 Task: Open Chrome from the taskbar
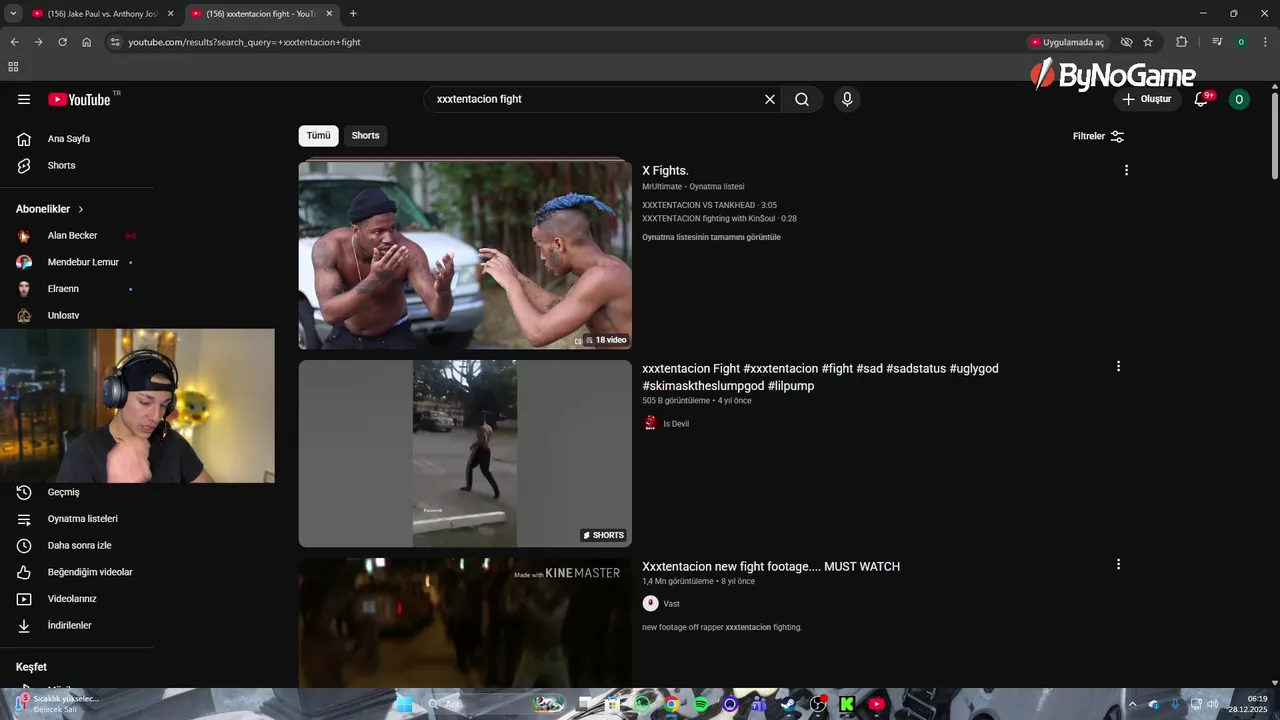672,704
